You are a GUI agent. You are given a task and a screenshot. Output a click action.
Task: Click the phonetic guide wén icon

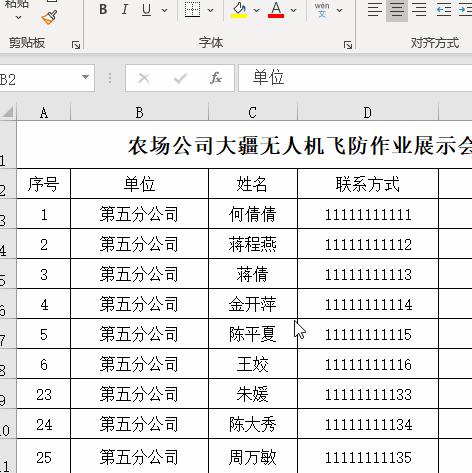click(x=322, y=10)
